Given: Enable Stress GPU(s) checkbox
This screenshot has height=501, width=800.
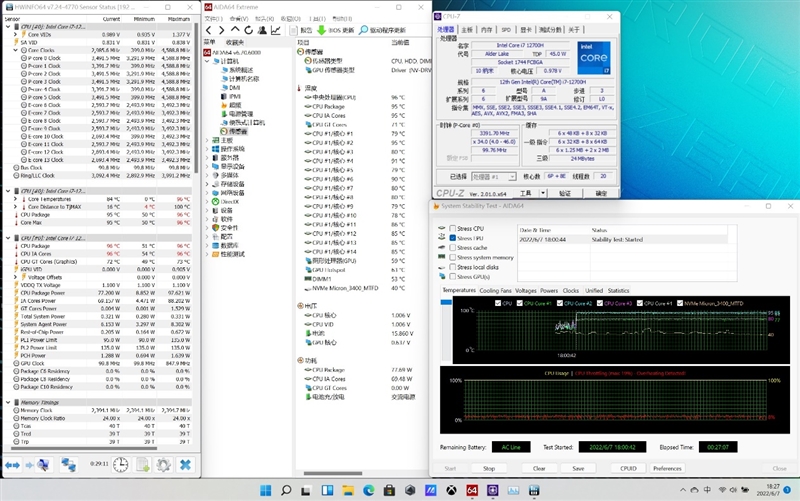Looking at the screenshot, I should click(453, 277).
